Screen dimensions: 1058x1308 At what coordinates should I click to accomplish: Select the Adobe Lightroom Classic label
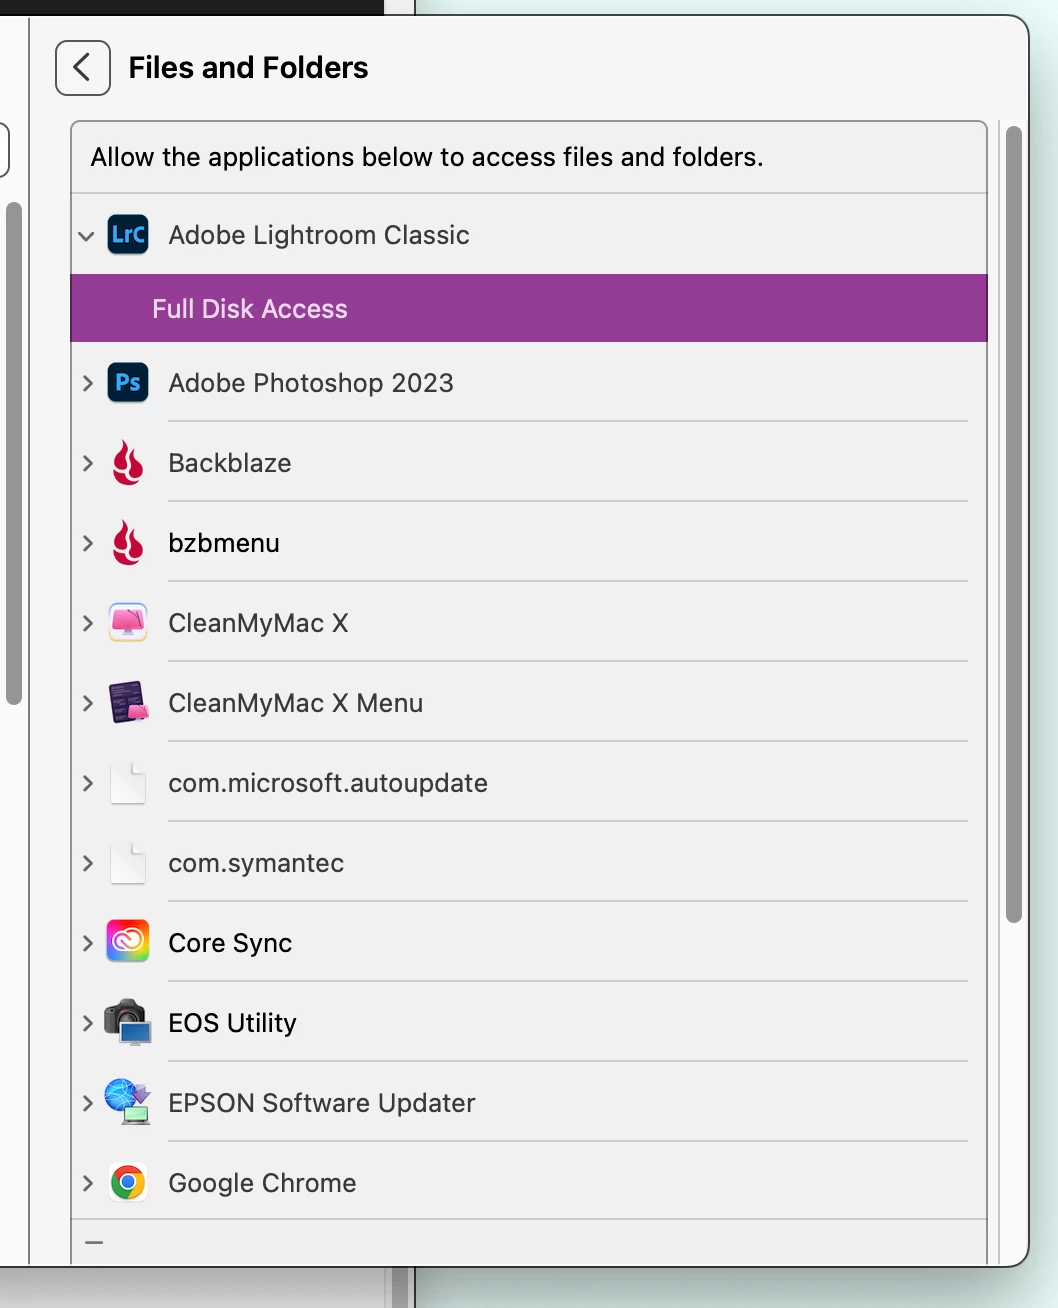pos(319,235)
